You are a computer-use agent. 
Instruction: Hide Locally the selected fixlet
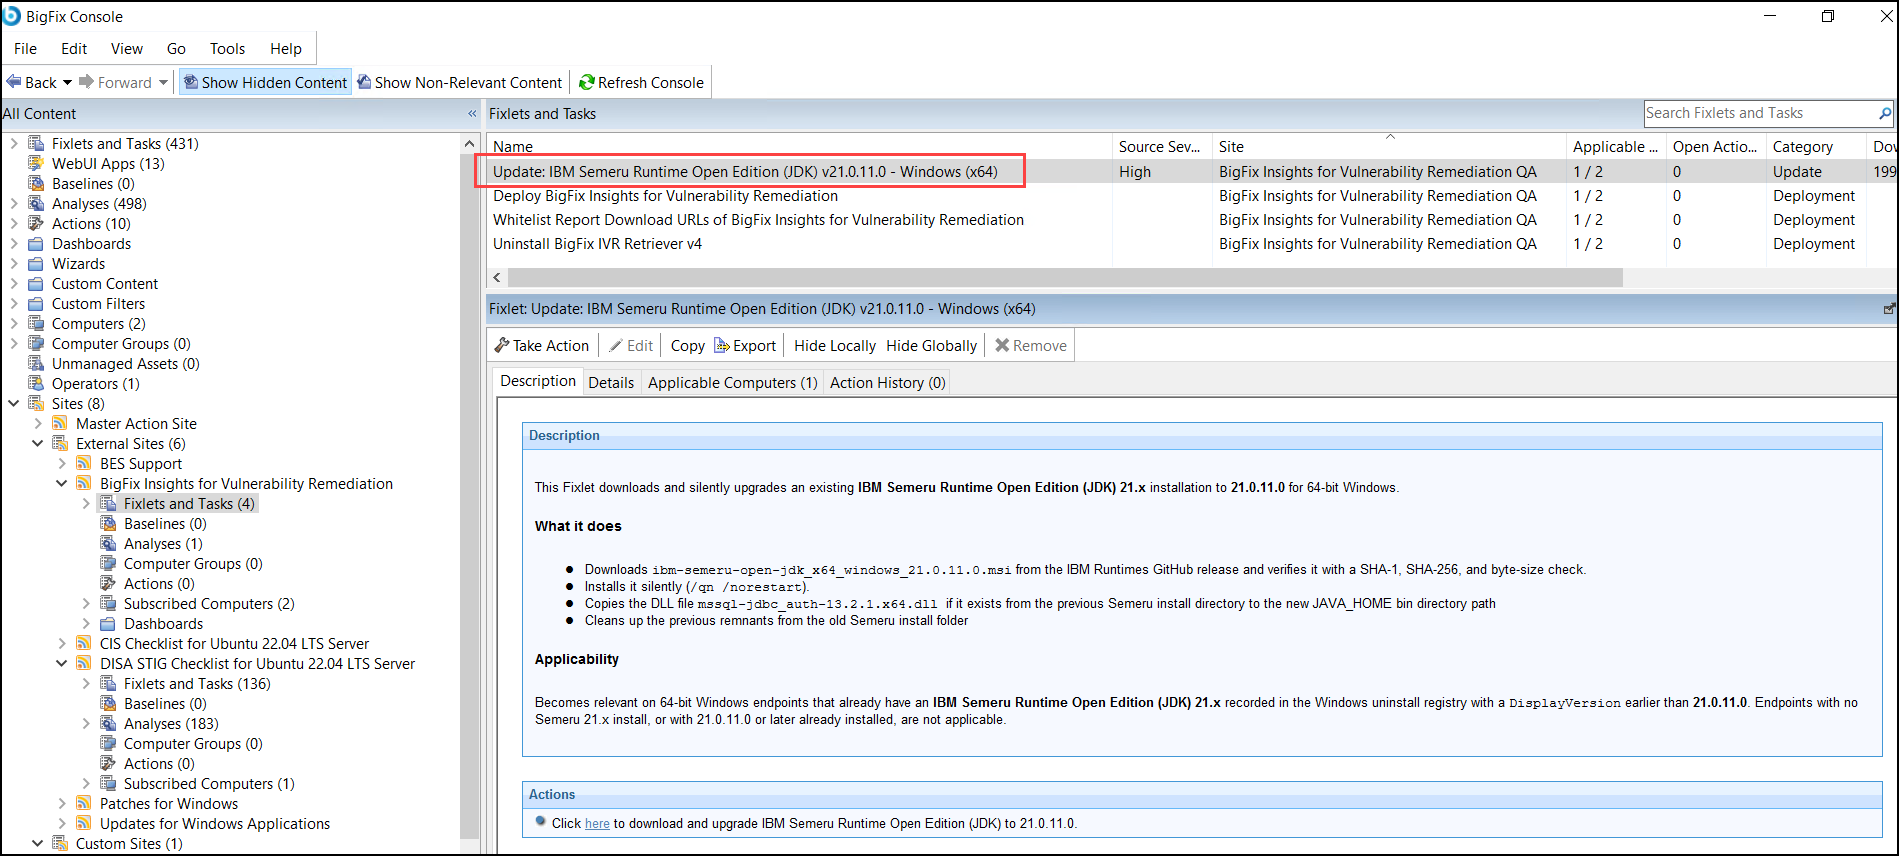pyautogui.click(x=835, y=345)
